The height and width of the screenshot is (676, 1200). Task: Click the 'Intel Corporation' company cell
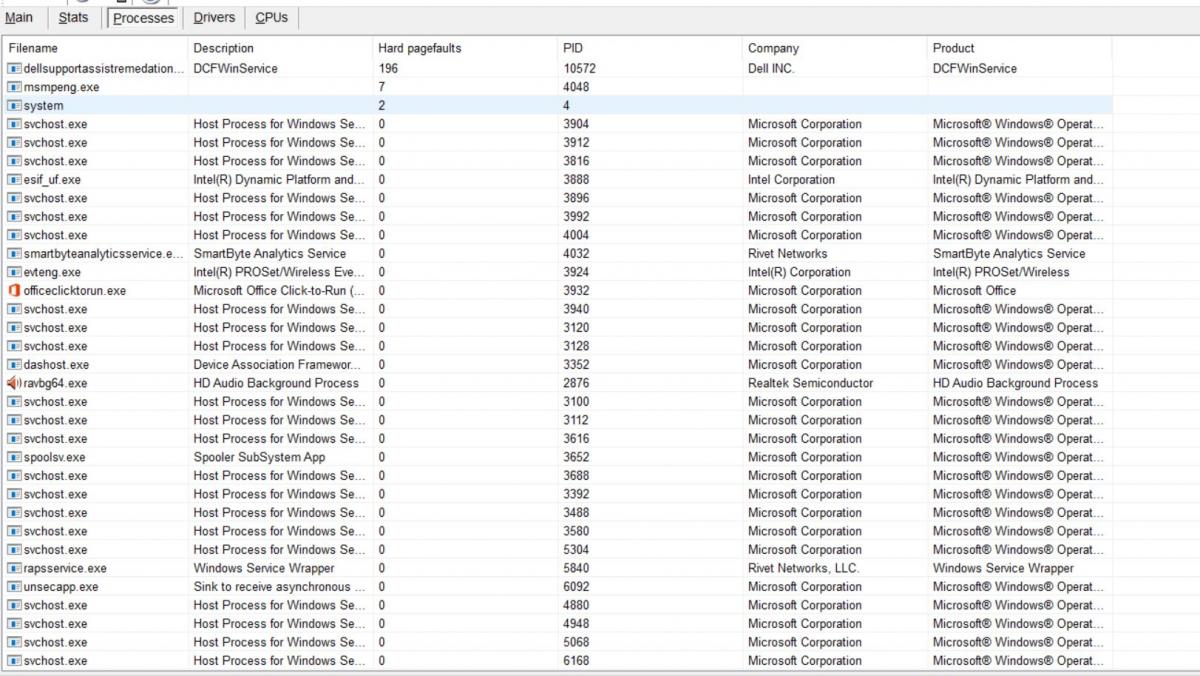pyautogui.click(x=791, y=180)
